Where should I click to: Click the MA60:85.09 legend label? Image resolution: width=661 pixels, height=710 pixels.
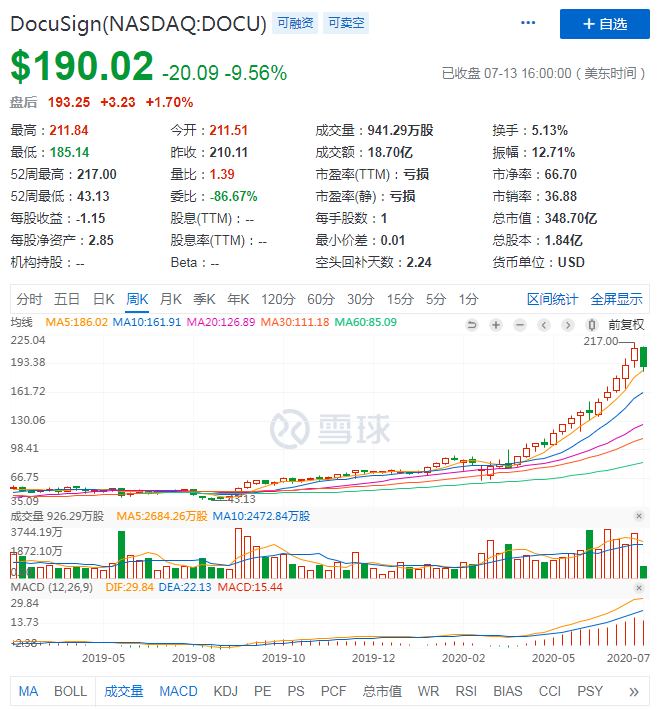pos(365,322)
